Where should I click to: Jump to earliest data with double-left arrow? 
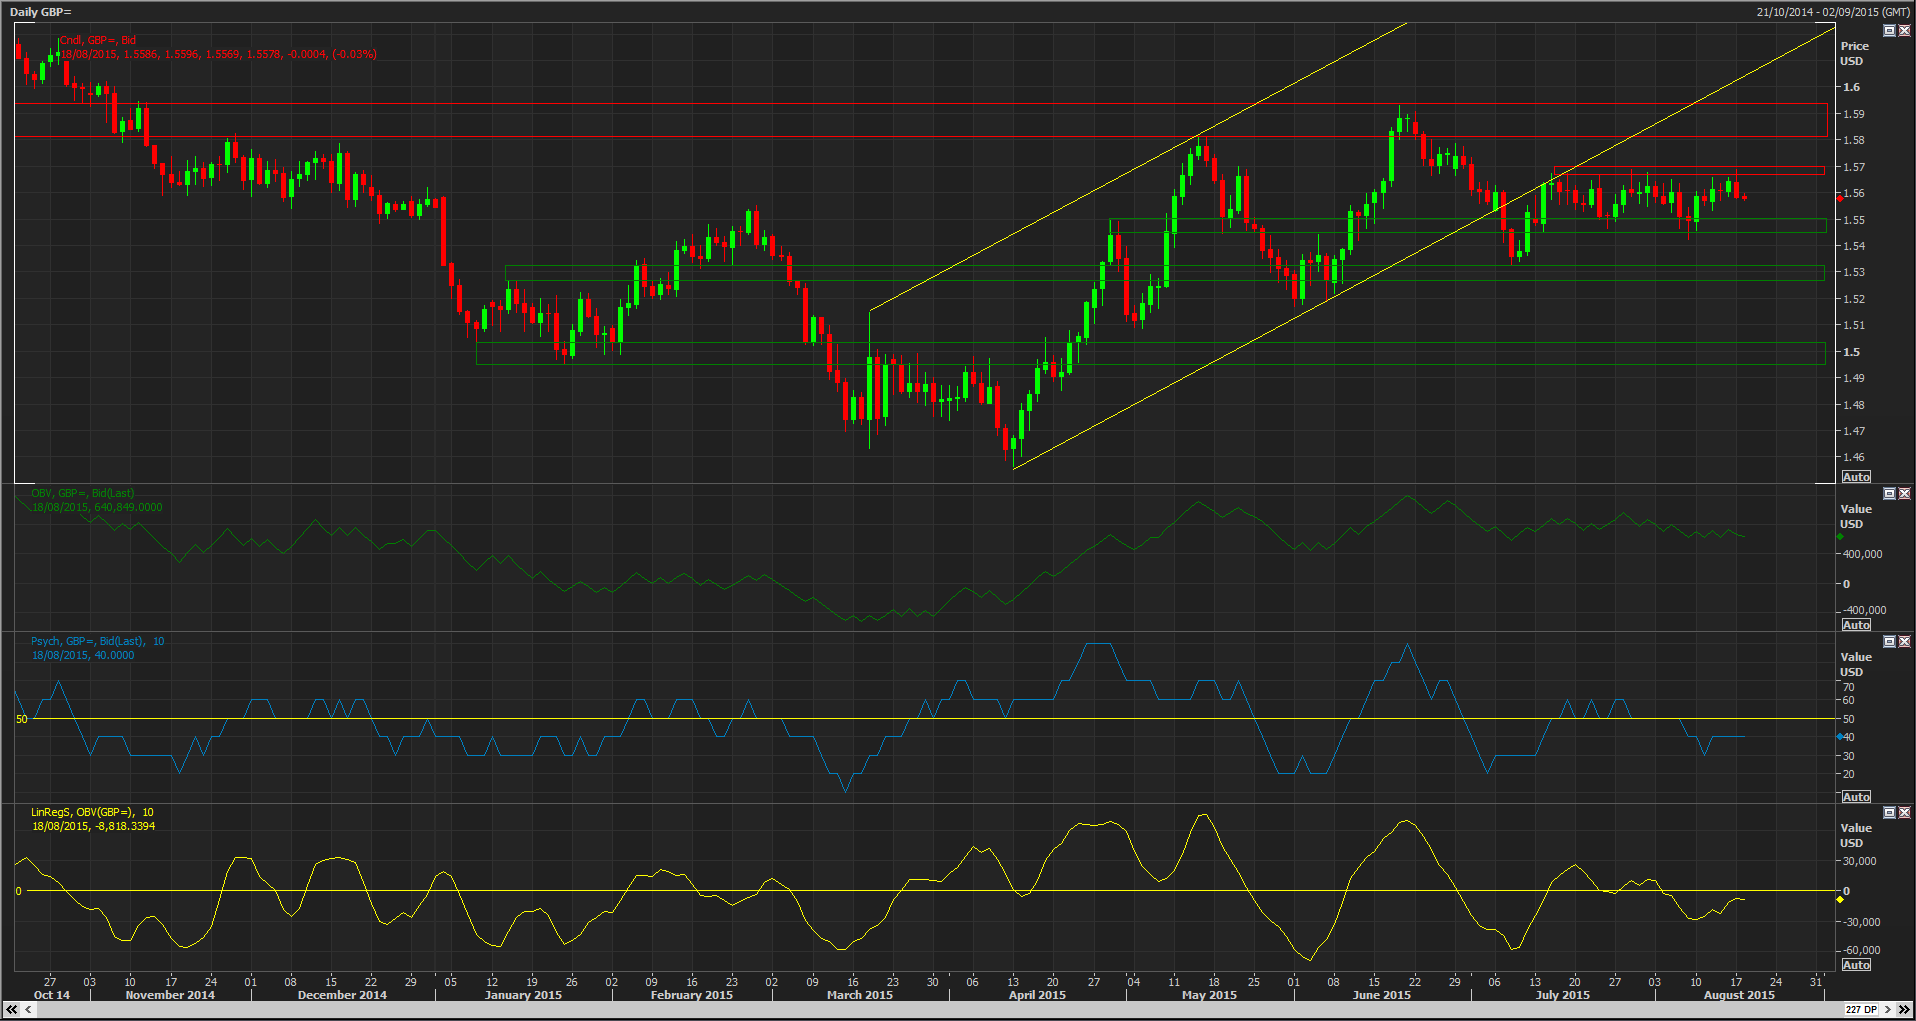click(x=12, y=1010)
